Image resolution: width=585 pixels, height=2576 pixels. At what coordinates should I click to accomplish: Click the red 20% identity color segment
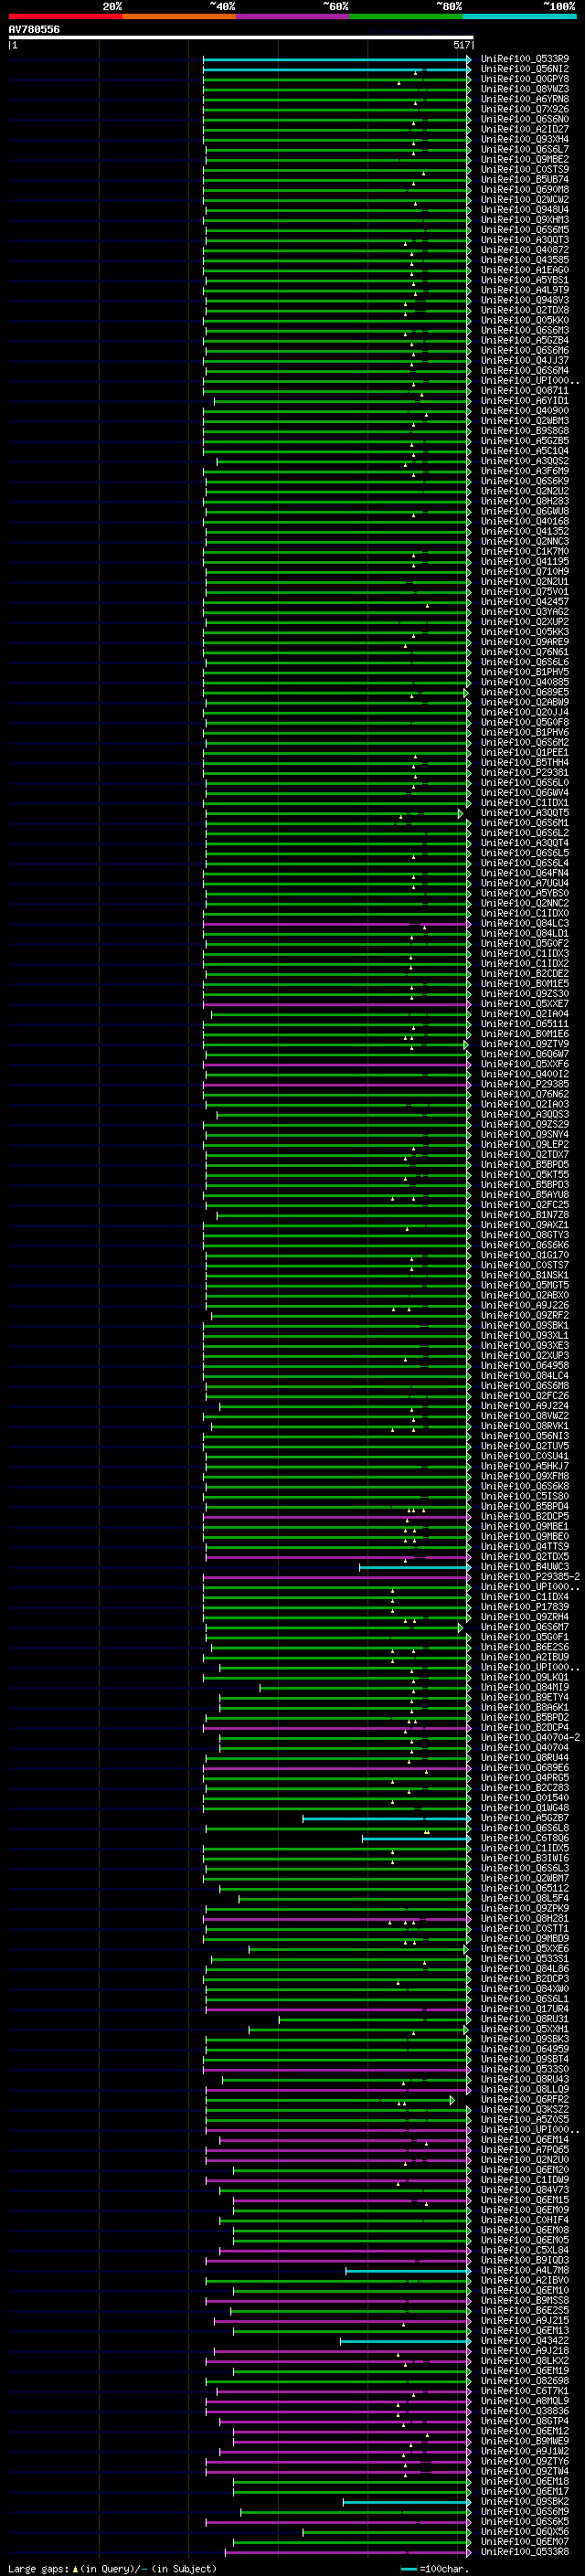click(65, 16)
